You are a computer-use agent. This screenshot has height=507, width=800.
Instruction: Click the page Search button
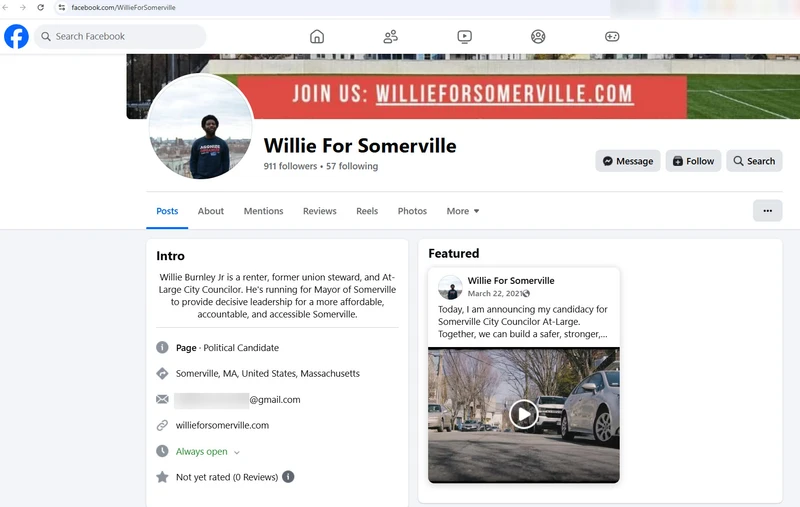coord(754,161)
